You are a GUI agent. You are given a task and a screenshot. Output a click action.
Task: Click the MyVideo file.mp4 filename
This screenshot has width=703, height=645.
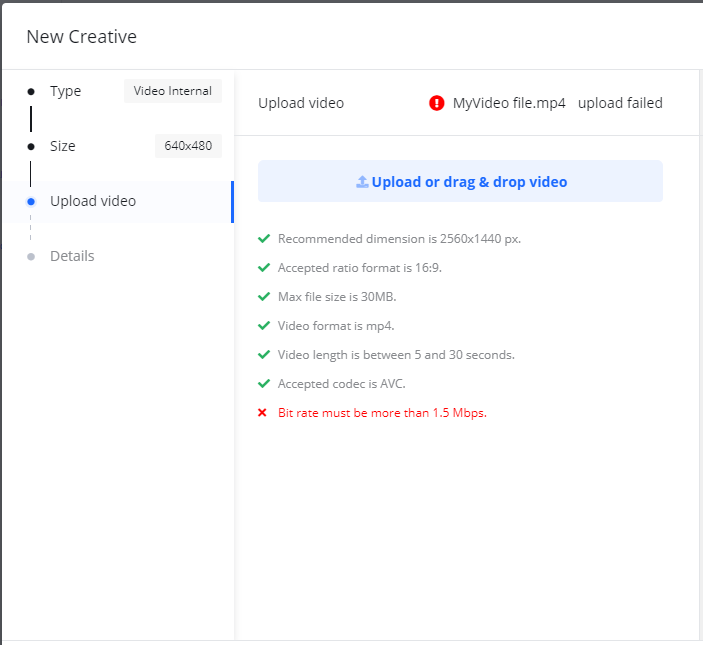[509, 103]
